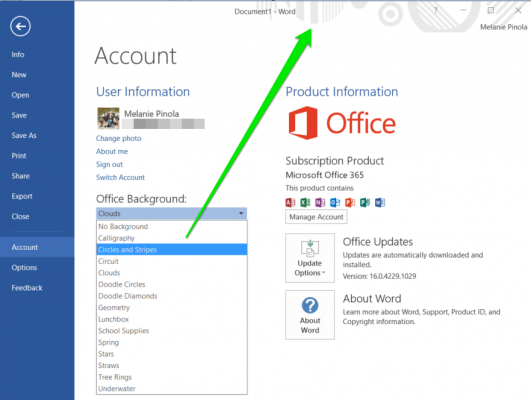The image size is (531, 400).
Task: Open the help question mark in title bar
Action: [x=436, y=11]
